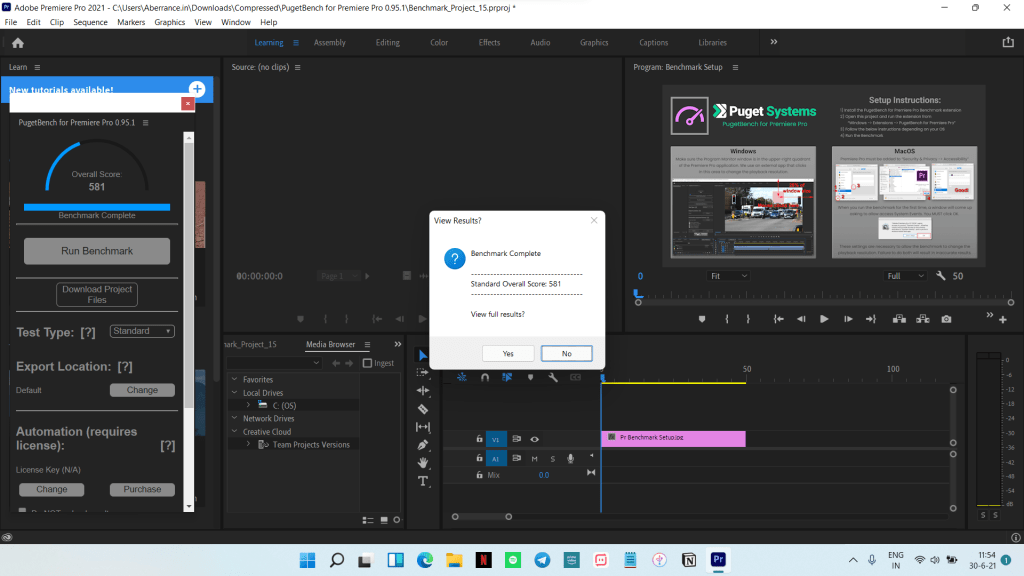
Task: Open Windows Start menu
Action: pyautogui.click(x=307, y=560)
